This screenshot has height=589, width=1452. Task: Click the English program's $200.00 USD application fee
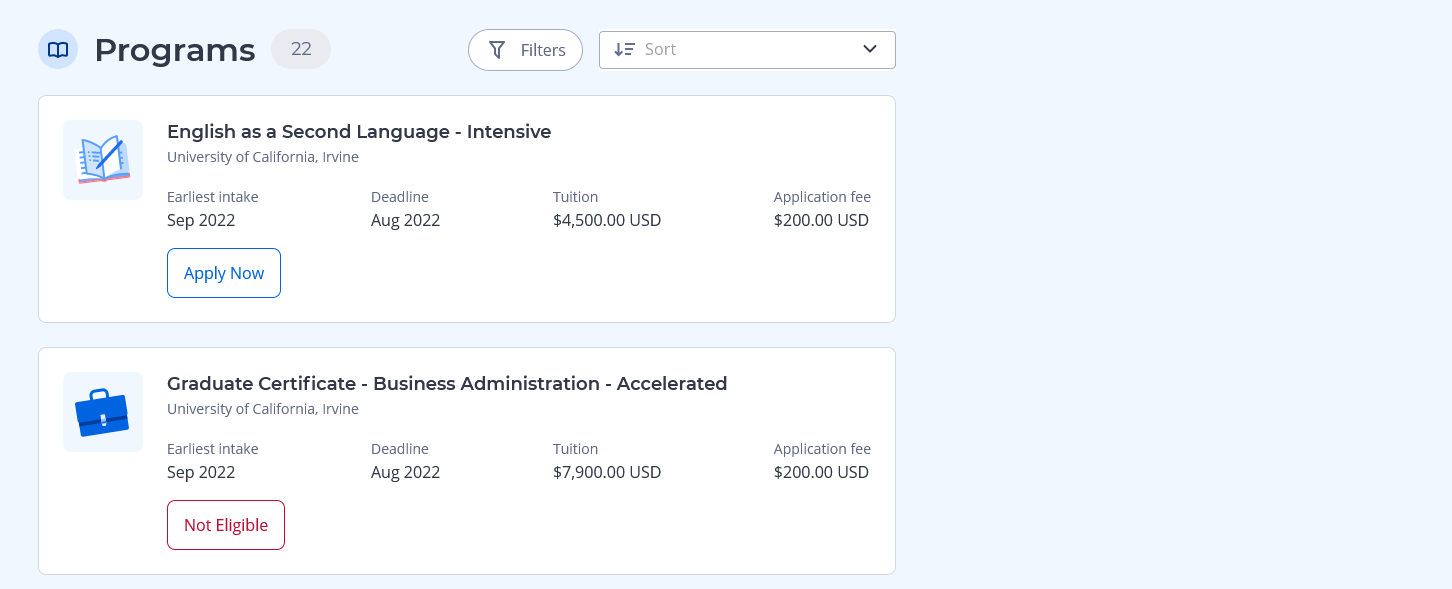click(x=821, y=220)
